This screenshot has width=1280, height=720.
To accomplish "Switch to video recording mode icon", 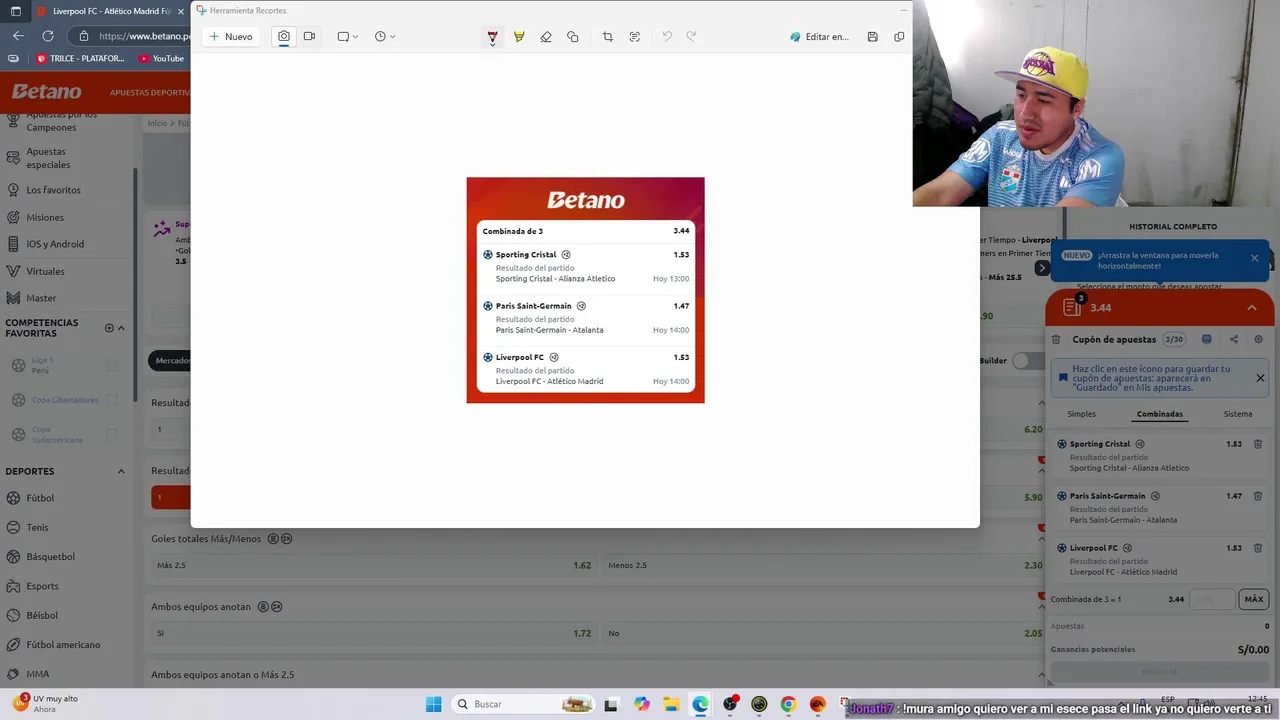I will [x=309, y=36].
